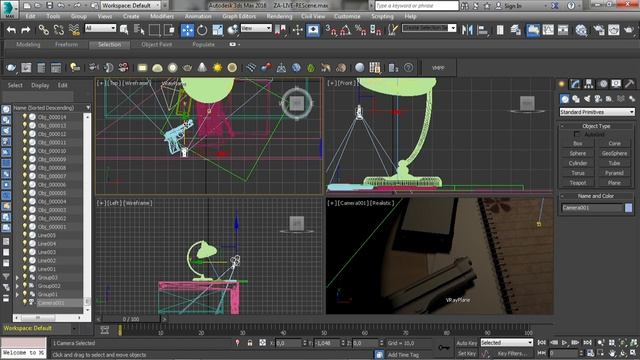Open the Standard Primitives dropdown
Image resolution: width=640 pixels, height=360 pixels.
[597, 112]
